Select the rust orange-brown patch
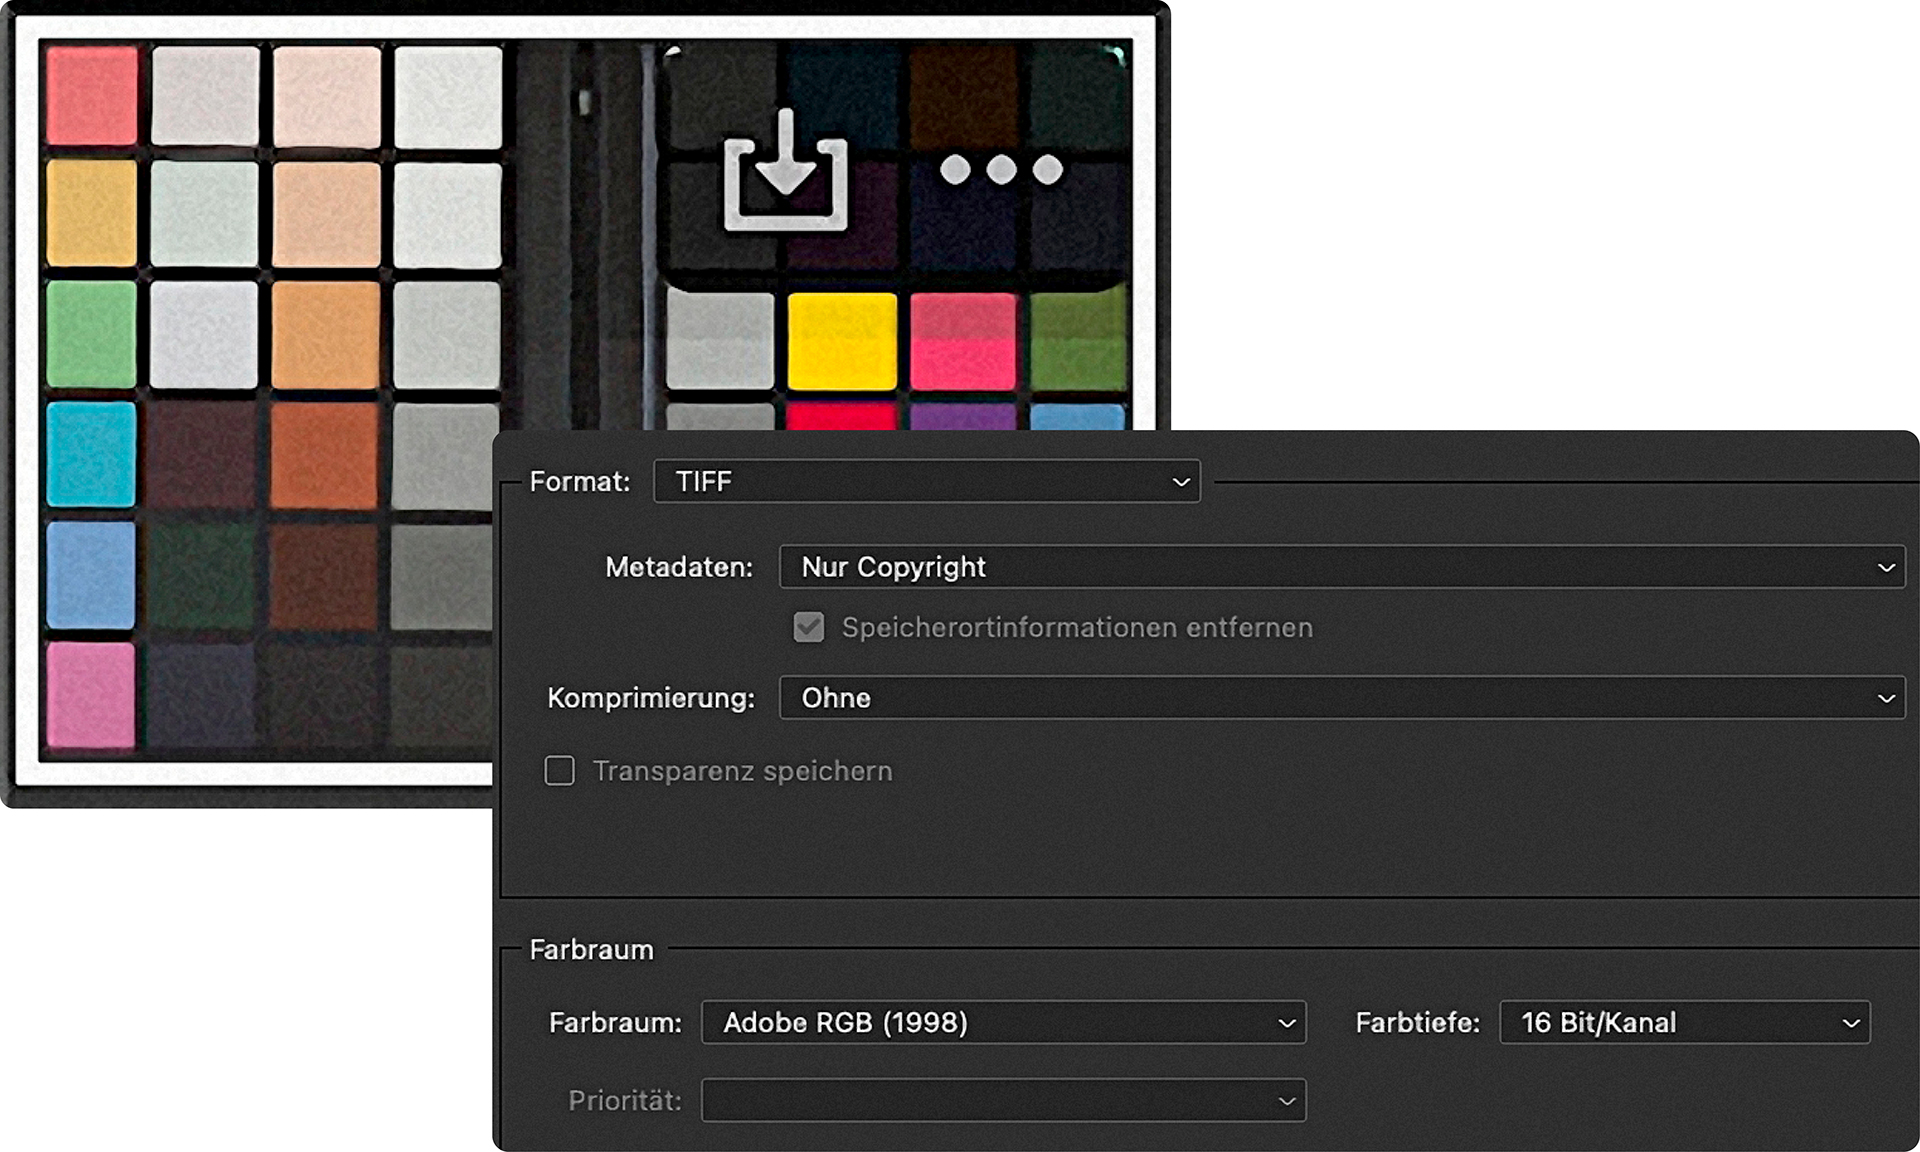This screenshot has height=1152, width=1920. [x=325, y=455]
